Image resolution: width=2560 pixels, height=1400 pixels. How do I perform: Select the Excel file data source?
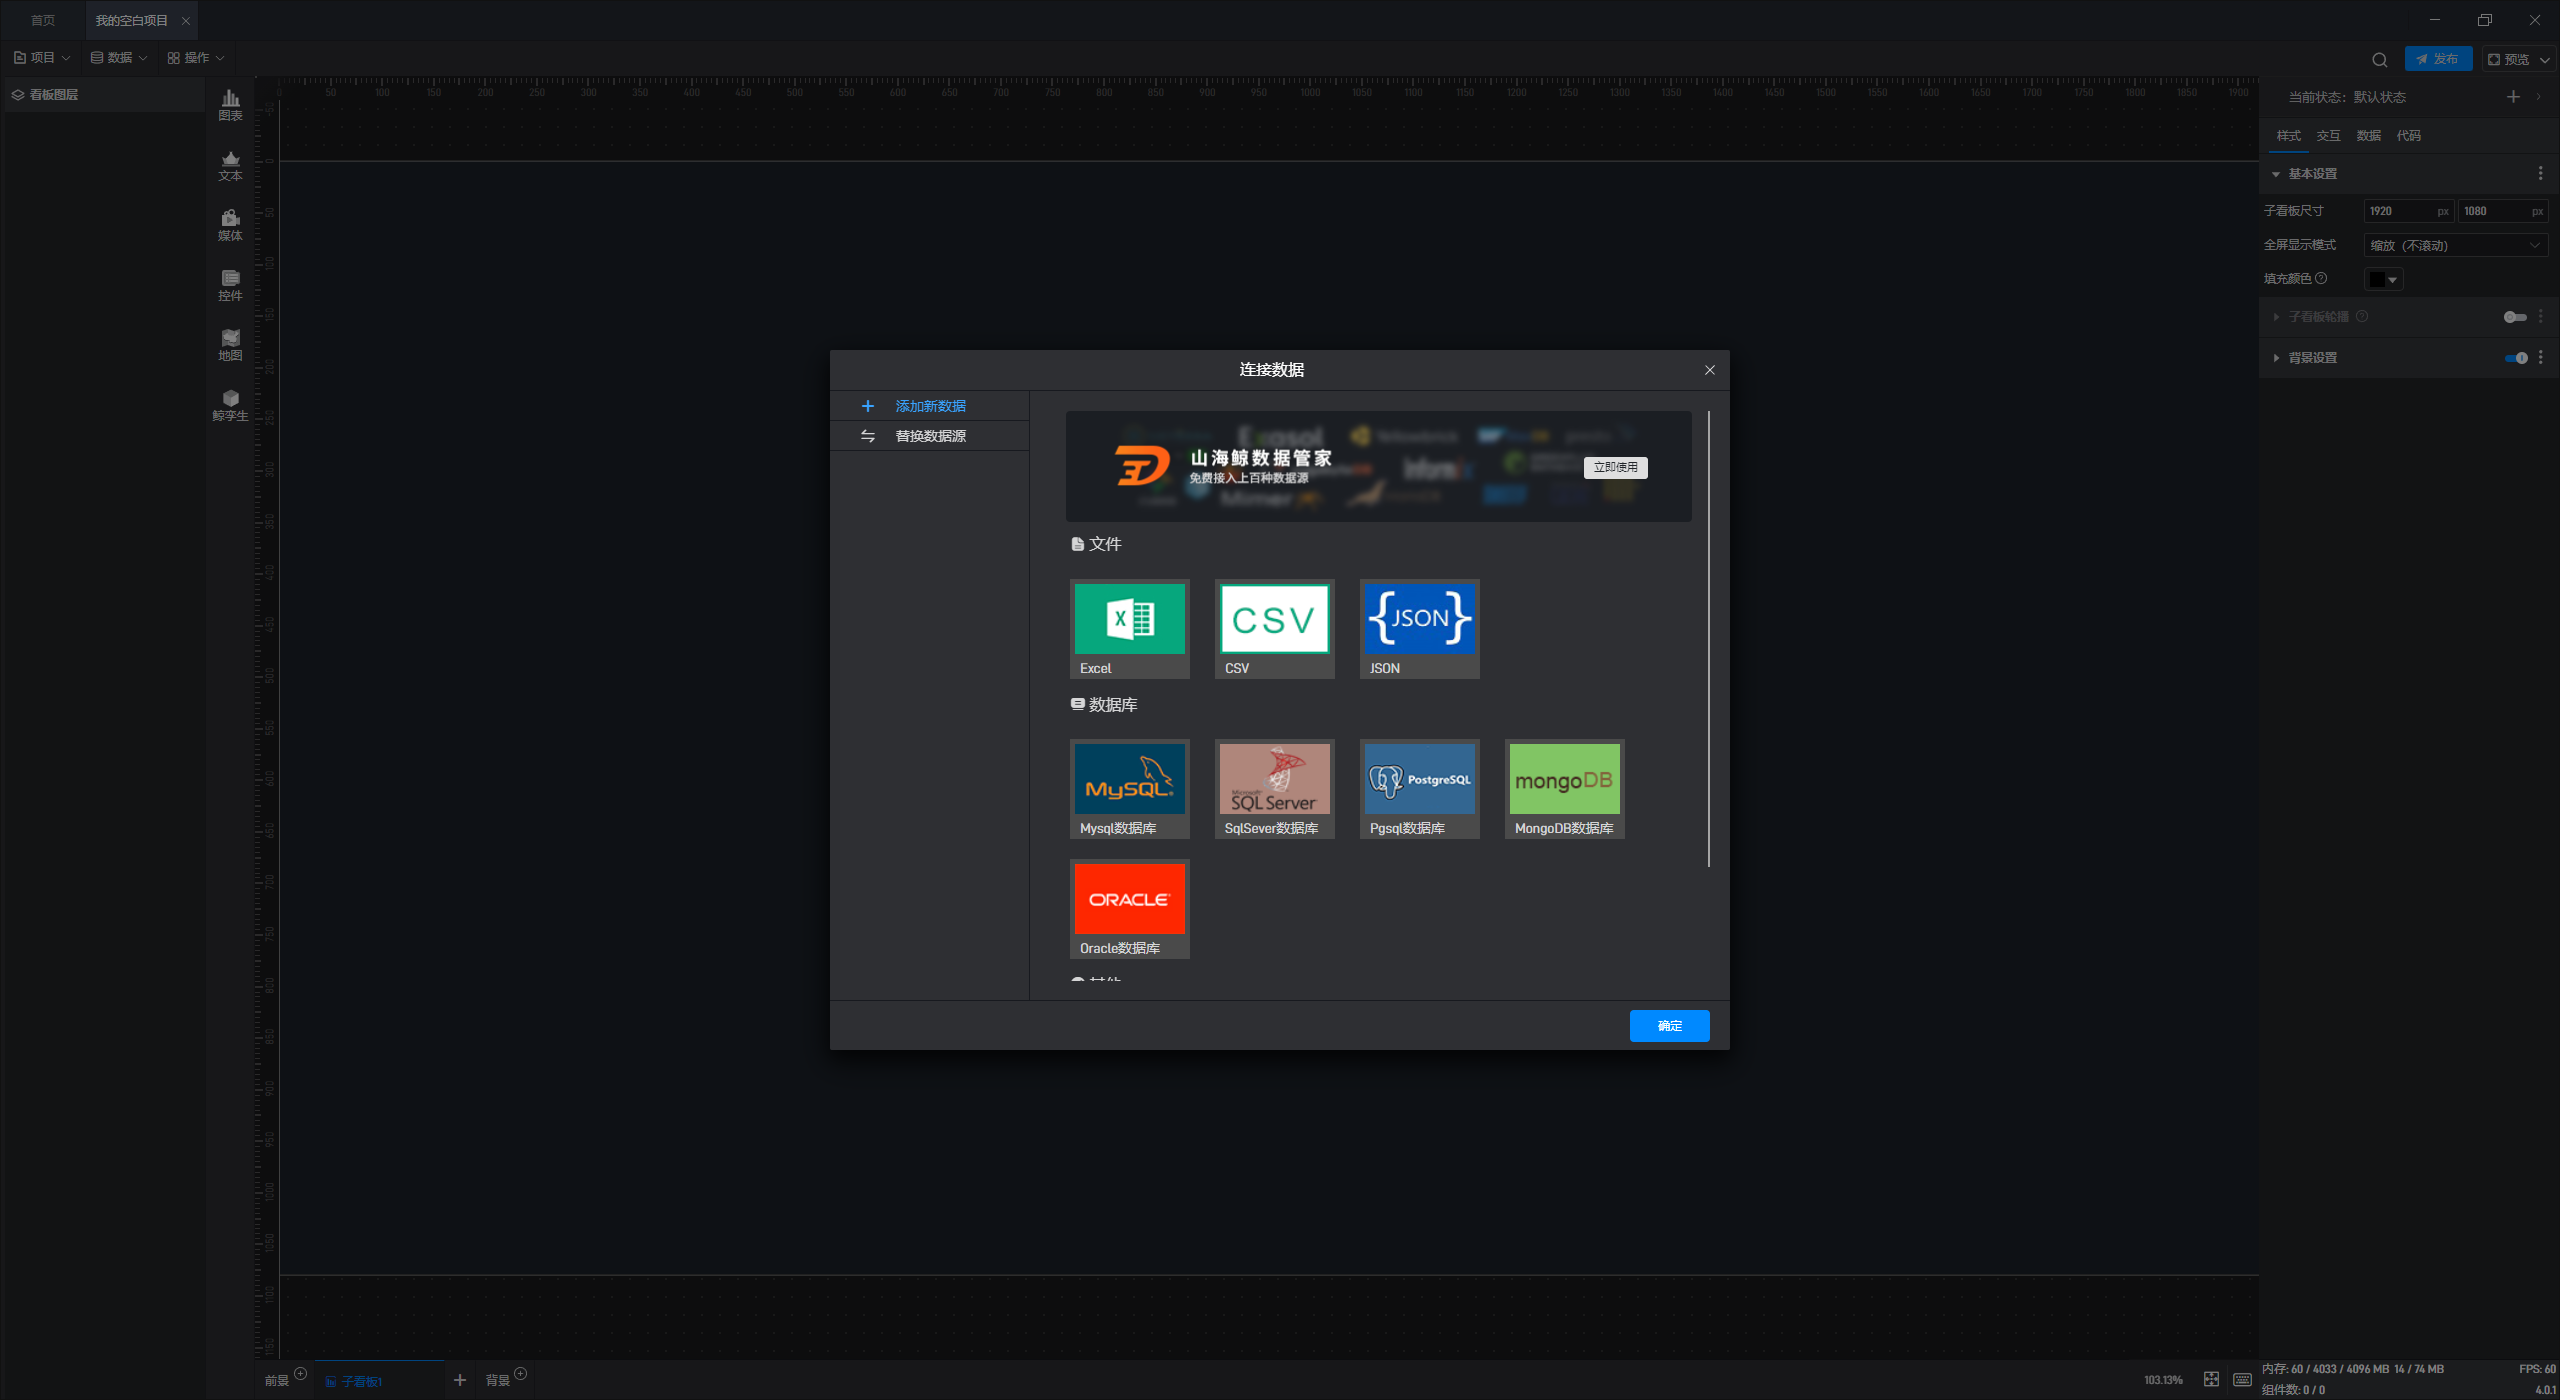1129,628
